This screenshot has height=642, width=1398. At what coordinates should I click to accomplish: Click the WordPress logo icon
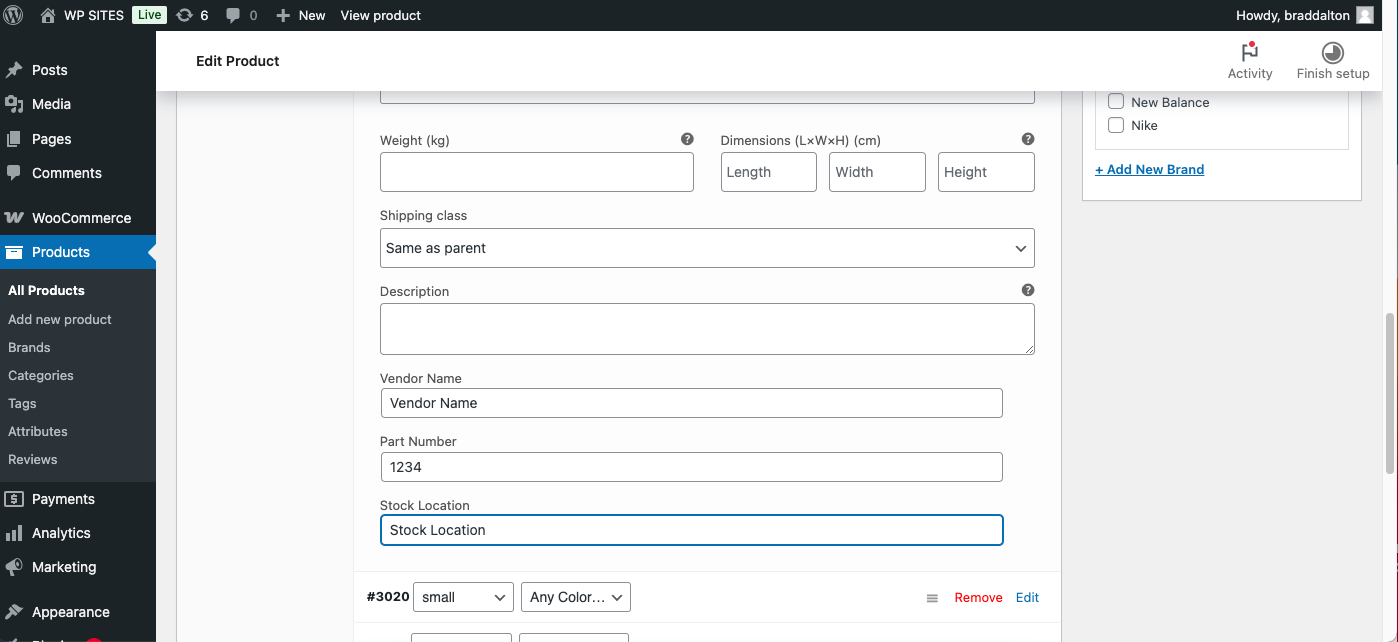coord(14,15)
